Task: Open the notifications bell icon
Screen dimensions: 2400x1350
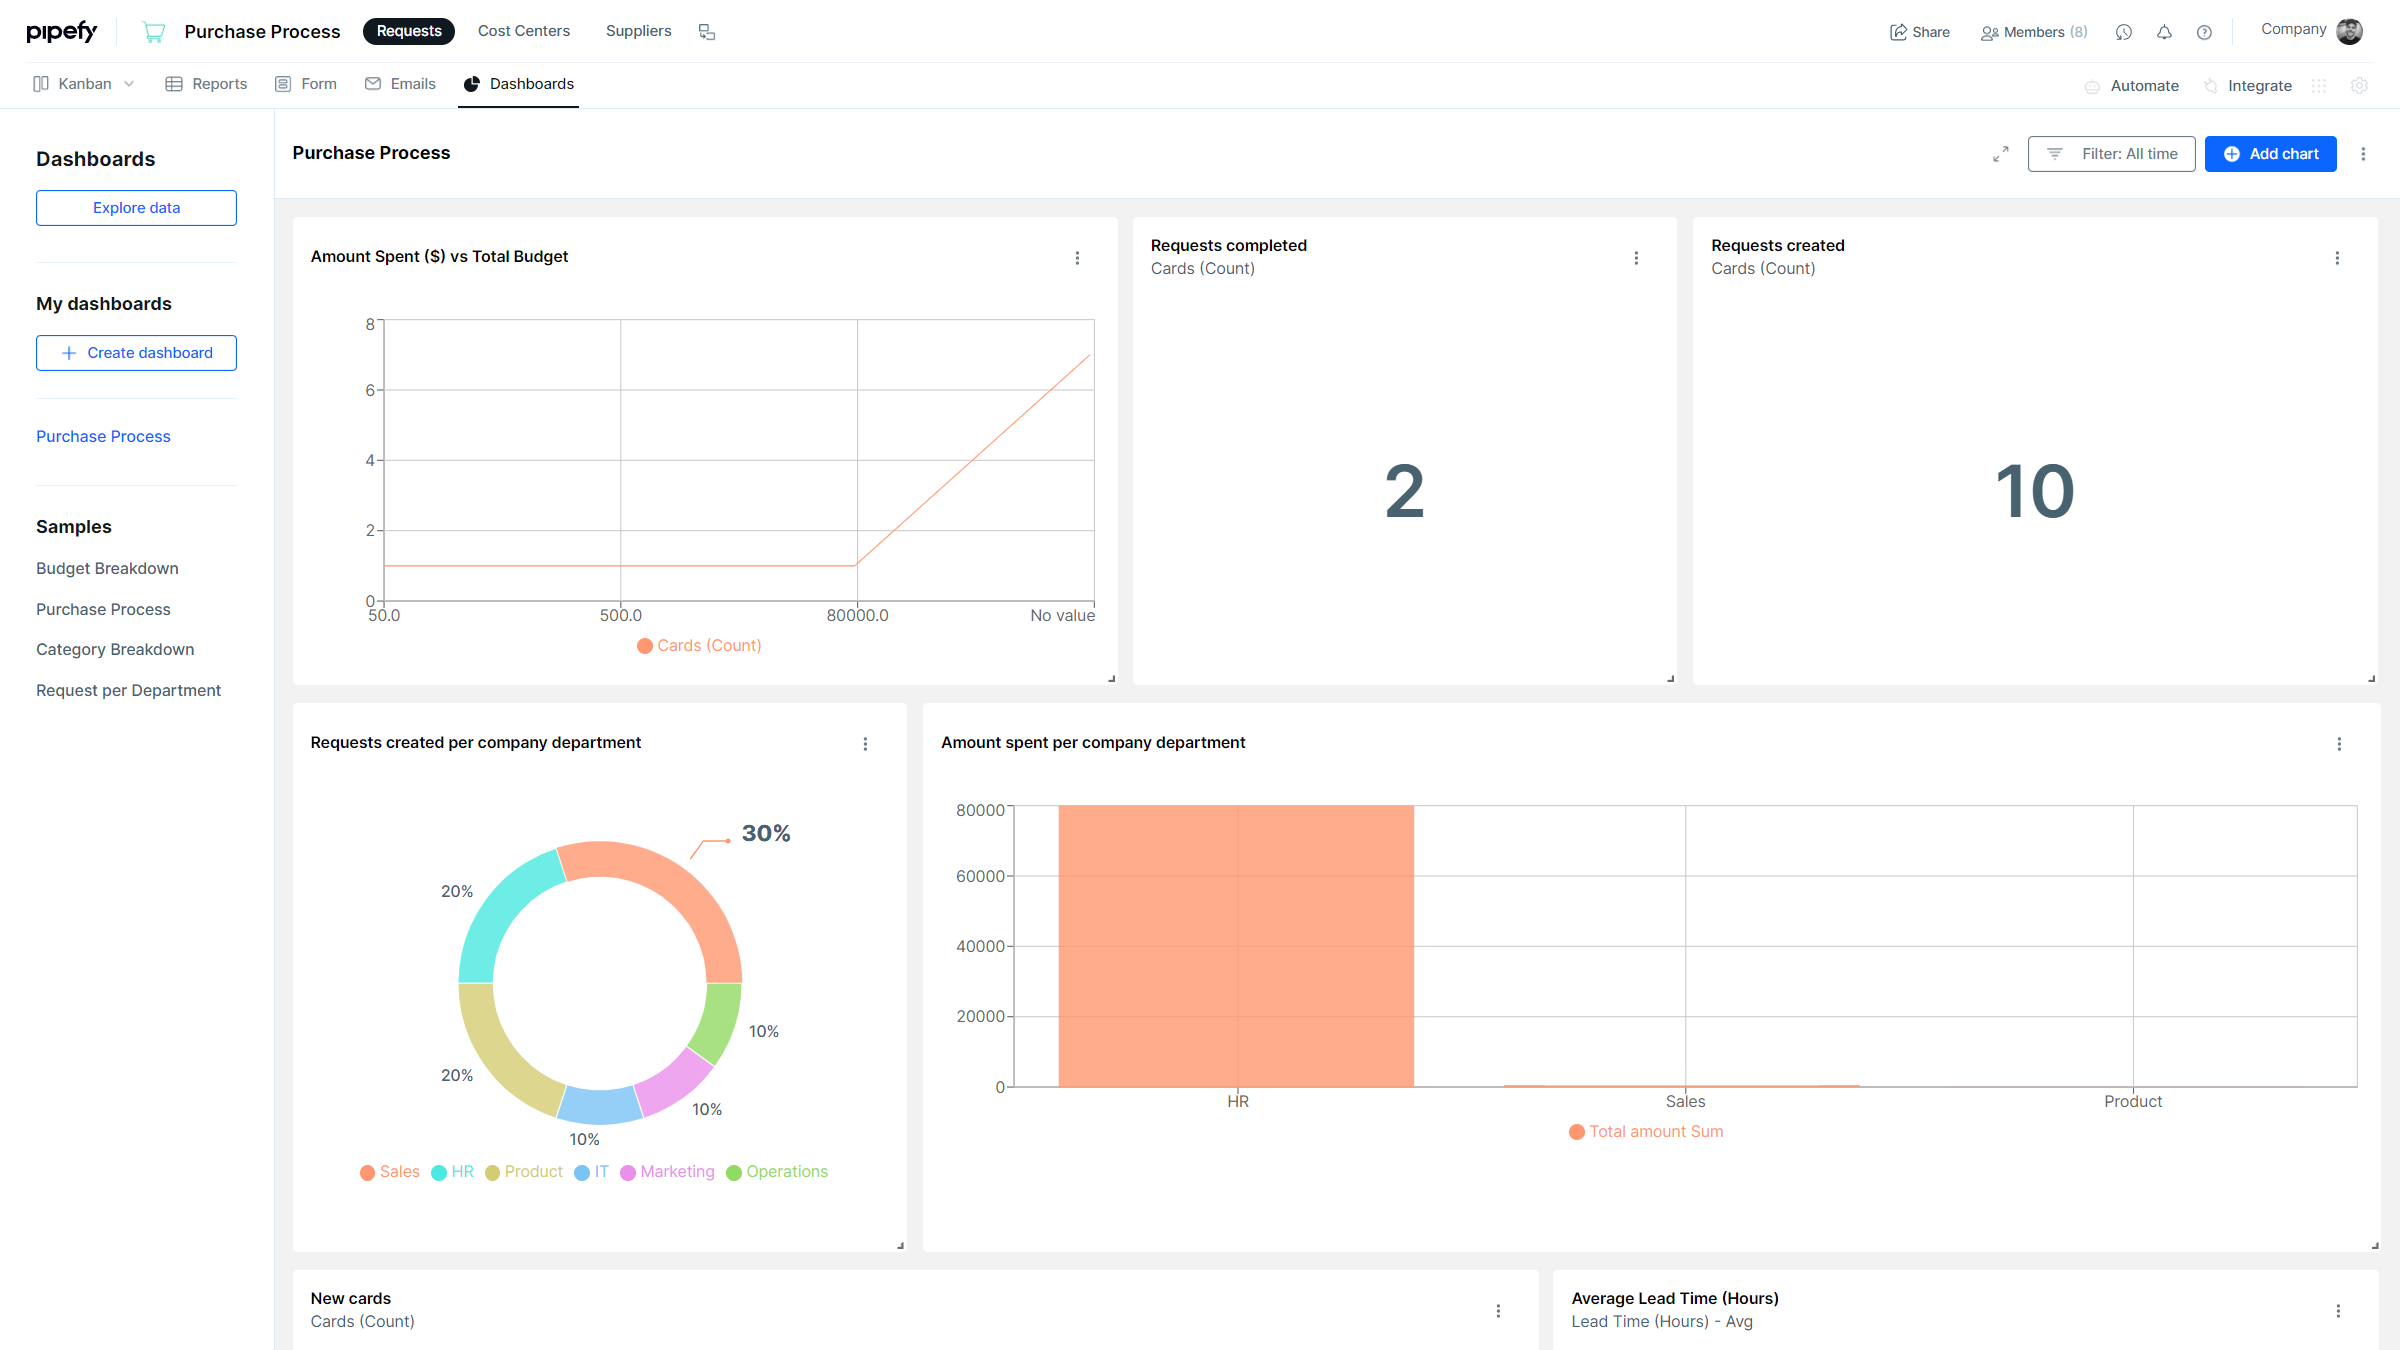Action: 2164,32
